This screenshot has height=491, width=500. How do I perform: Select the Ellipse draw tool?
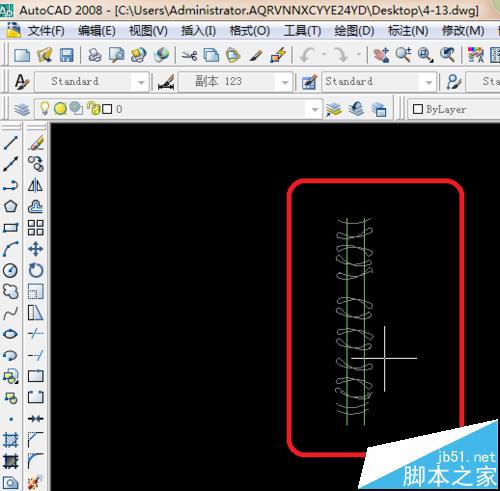point(11,334)
